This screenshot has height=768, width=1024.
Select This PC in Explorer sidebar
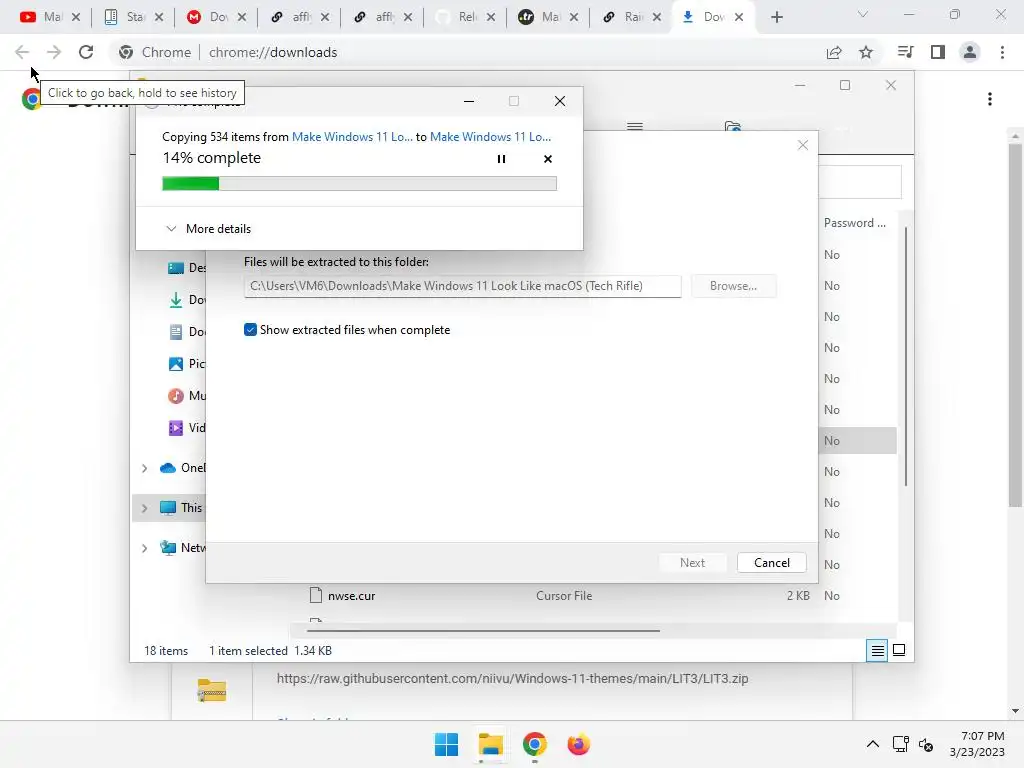point(182,508)
